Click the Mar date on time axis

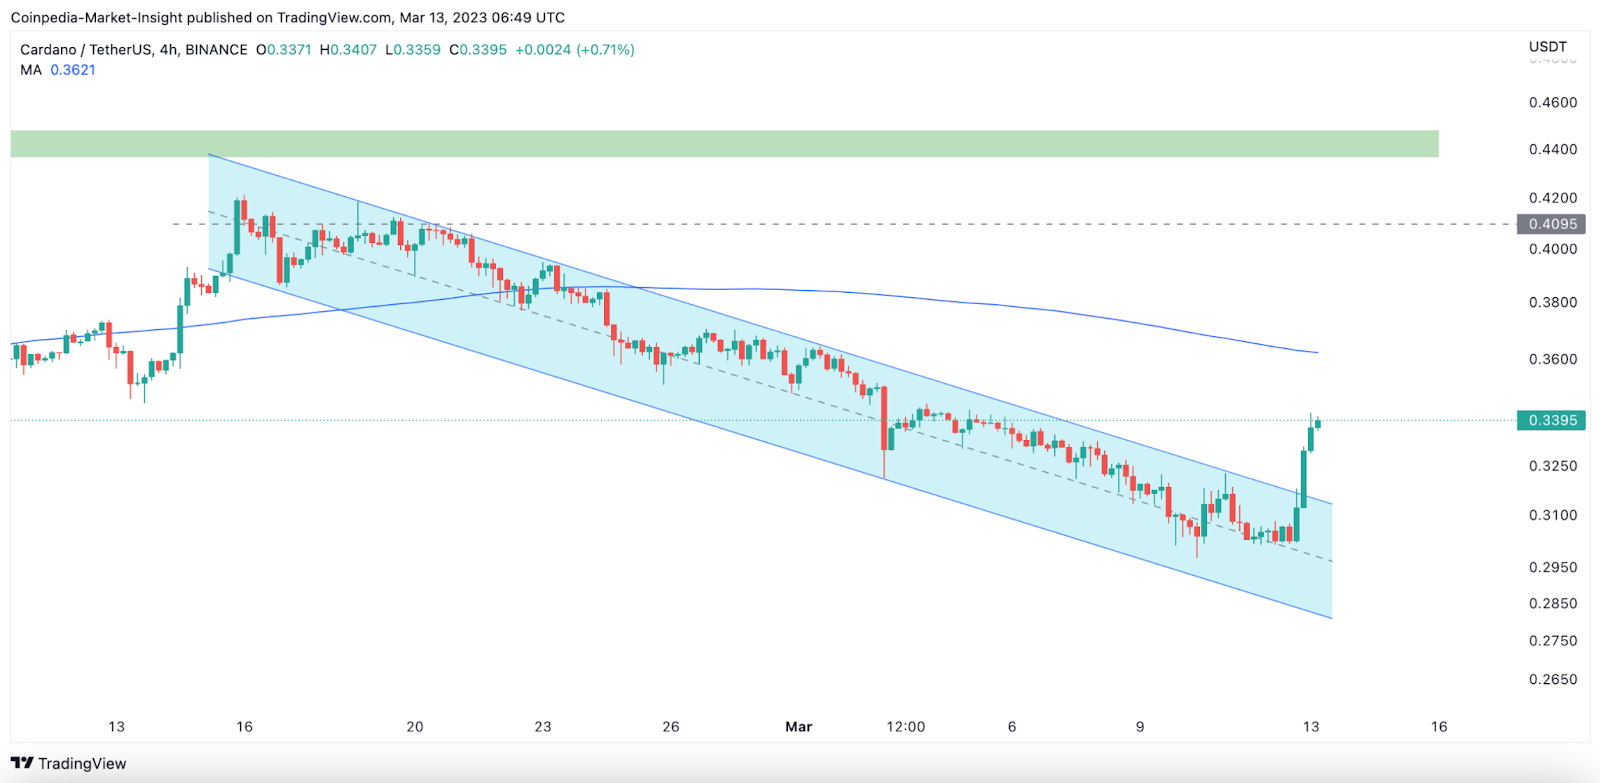[x=798, y=727]
